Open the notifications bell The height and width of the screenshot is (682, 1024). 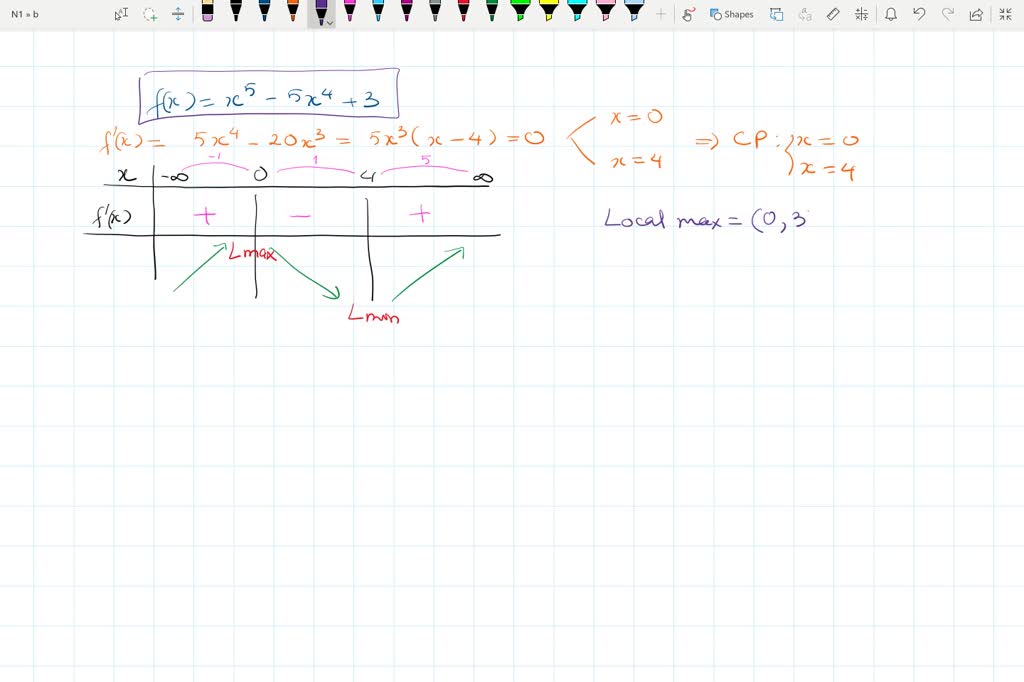[891, 14]
